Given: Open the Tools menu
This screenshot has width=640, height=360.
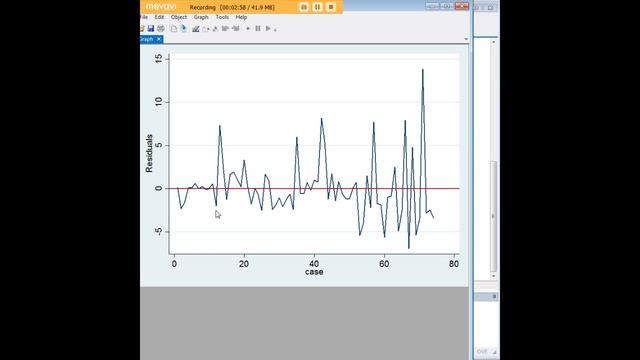Looking at the screenshot, I should click(x=222, y=17).
